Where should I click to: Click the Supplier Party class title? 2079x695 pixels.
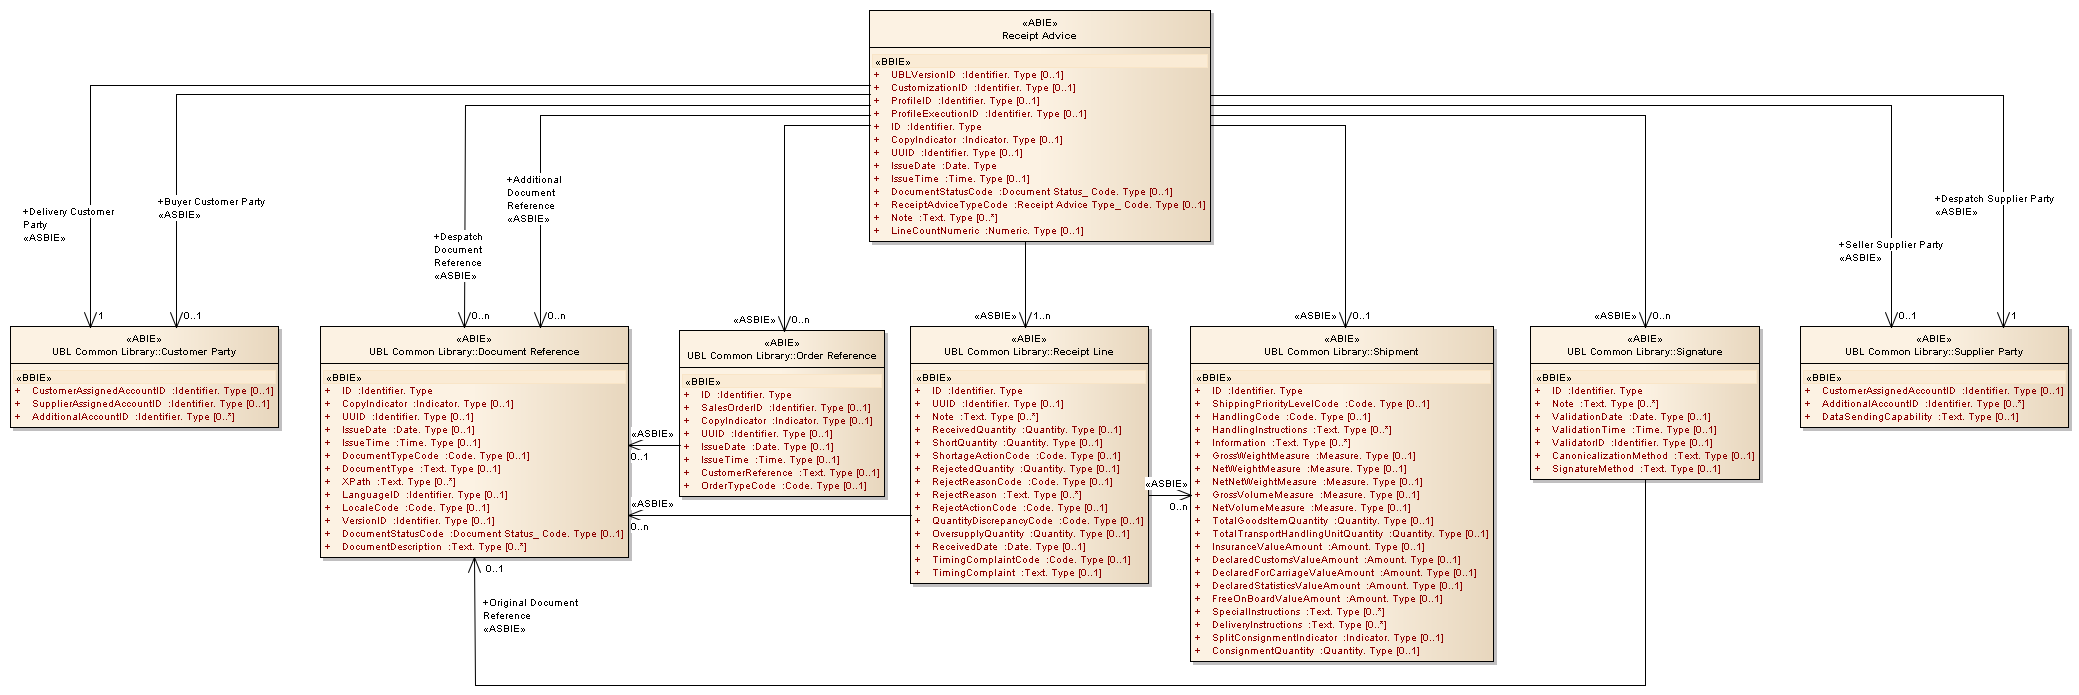[1934, 352]
